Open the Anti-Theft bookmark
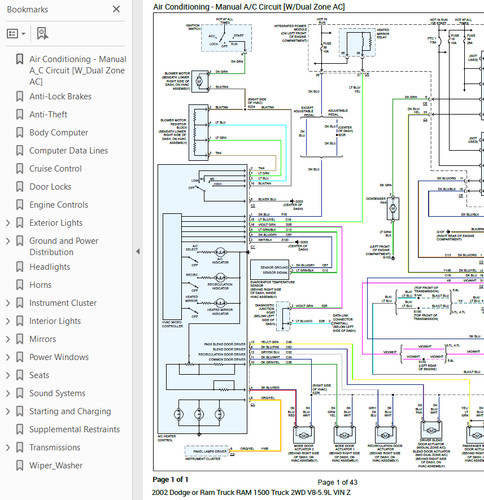This screenshot has width=484, height=500. coord(48,114)
